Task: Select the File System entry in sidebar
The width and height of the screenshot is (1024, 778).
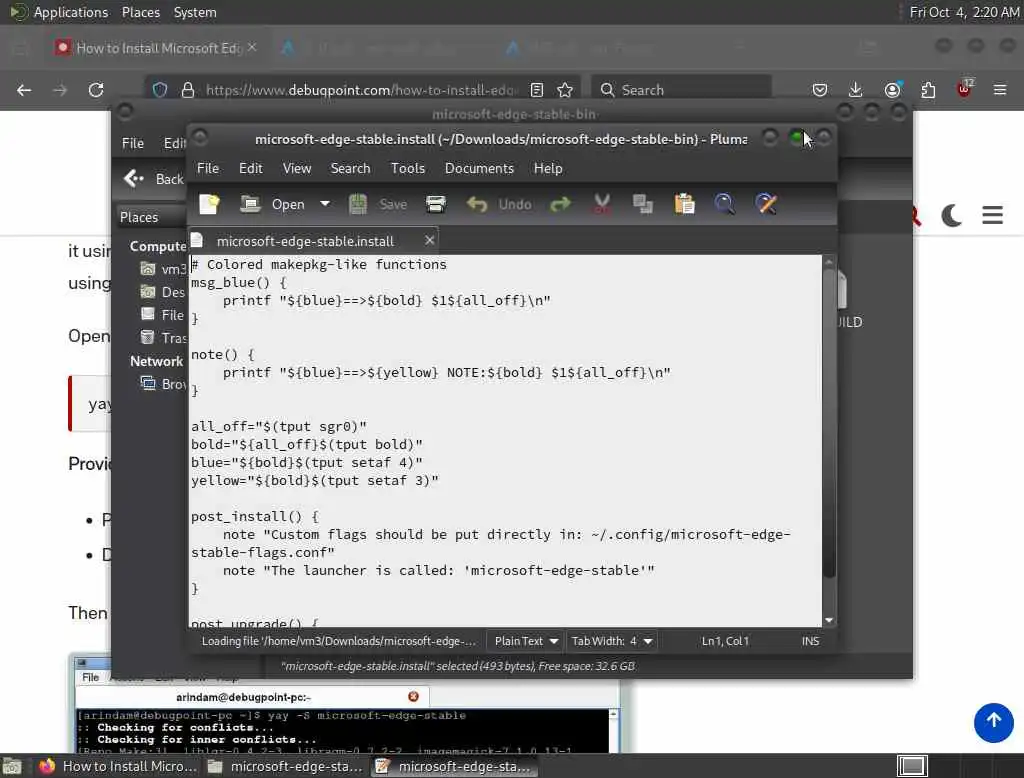Action: coord(164,315)
